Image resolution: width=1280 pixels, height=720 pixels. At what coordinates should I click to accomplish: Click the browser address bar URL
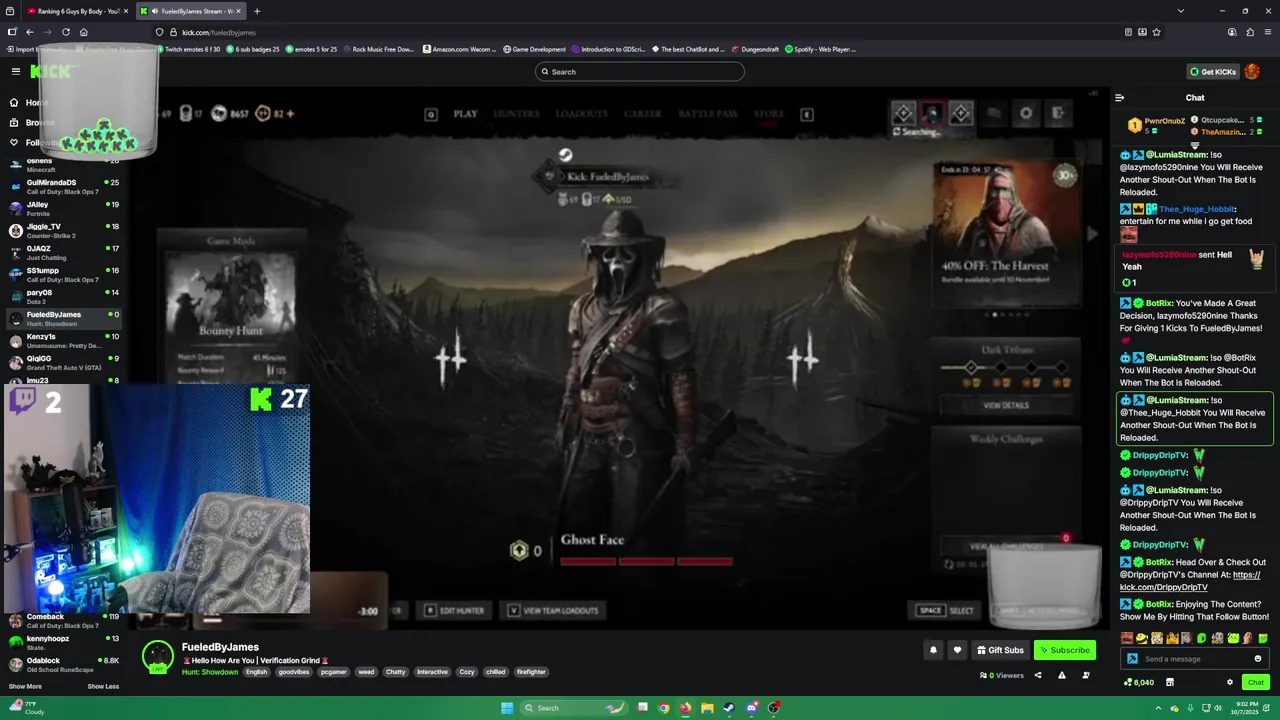click(219, 32)
